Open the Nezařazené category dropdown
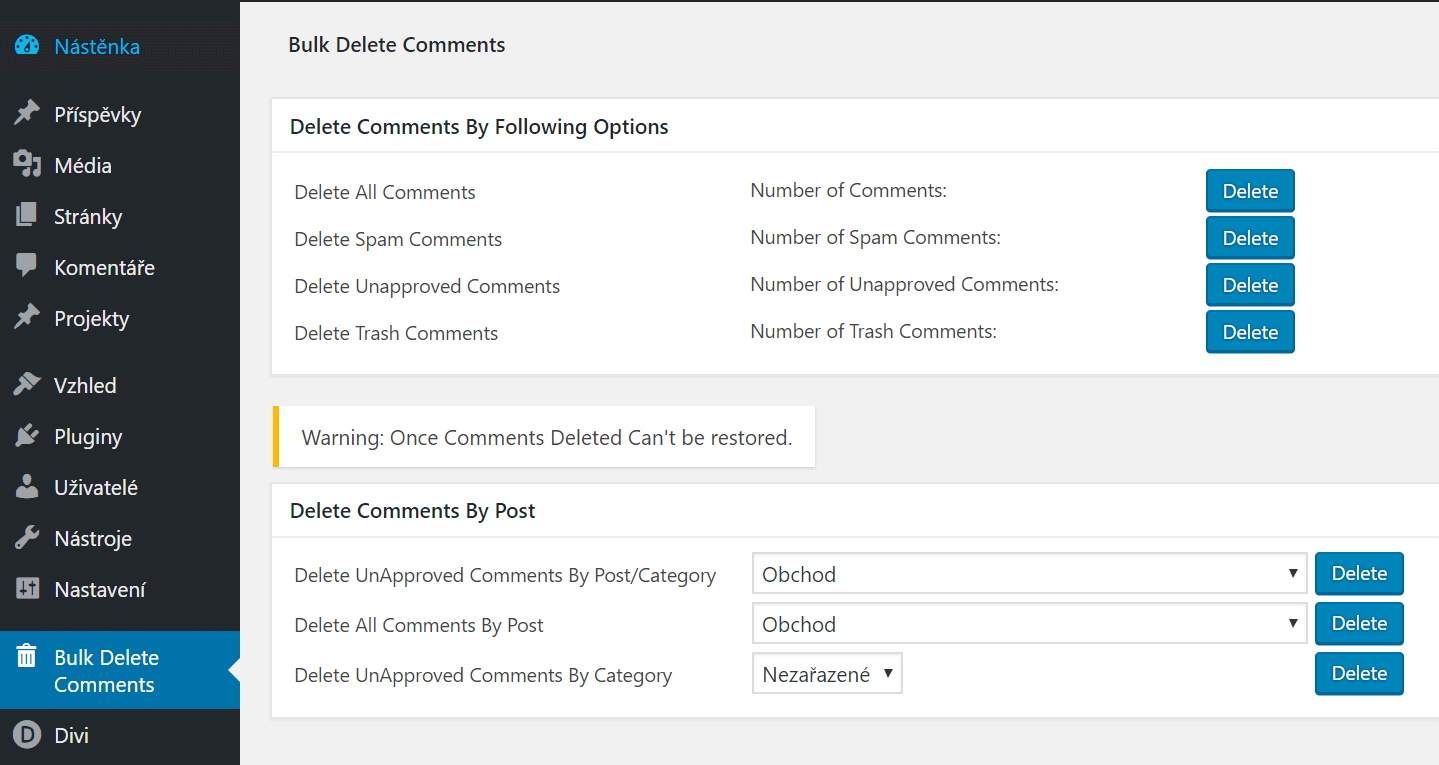This screenshot has height=765, width=1439. (x=827, y=674)
